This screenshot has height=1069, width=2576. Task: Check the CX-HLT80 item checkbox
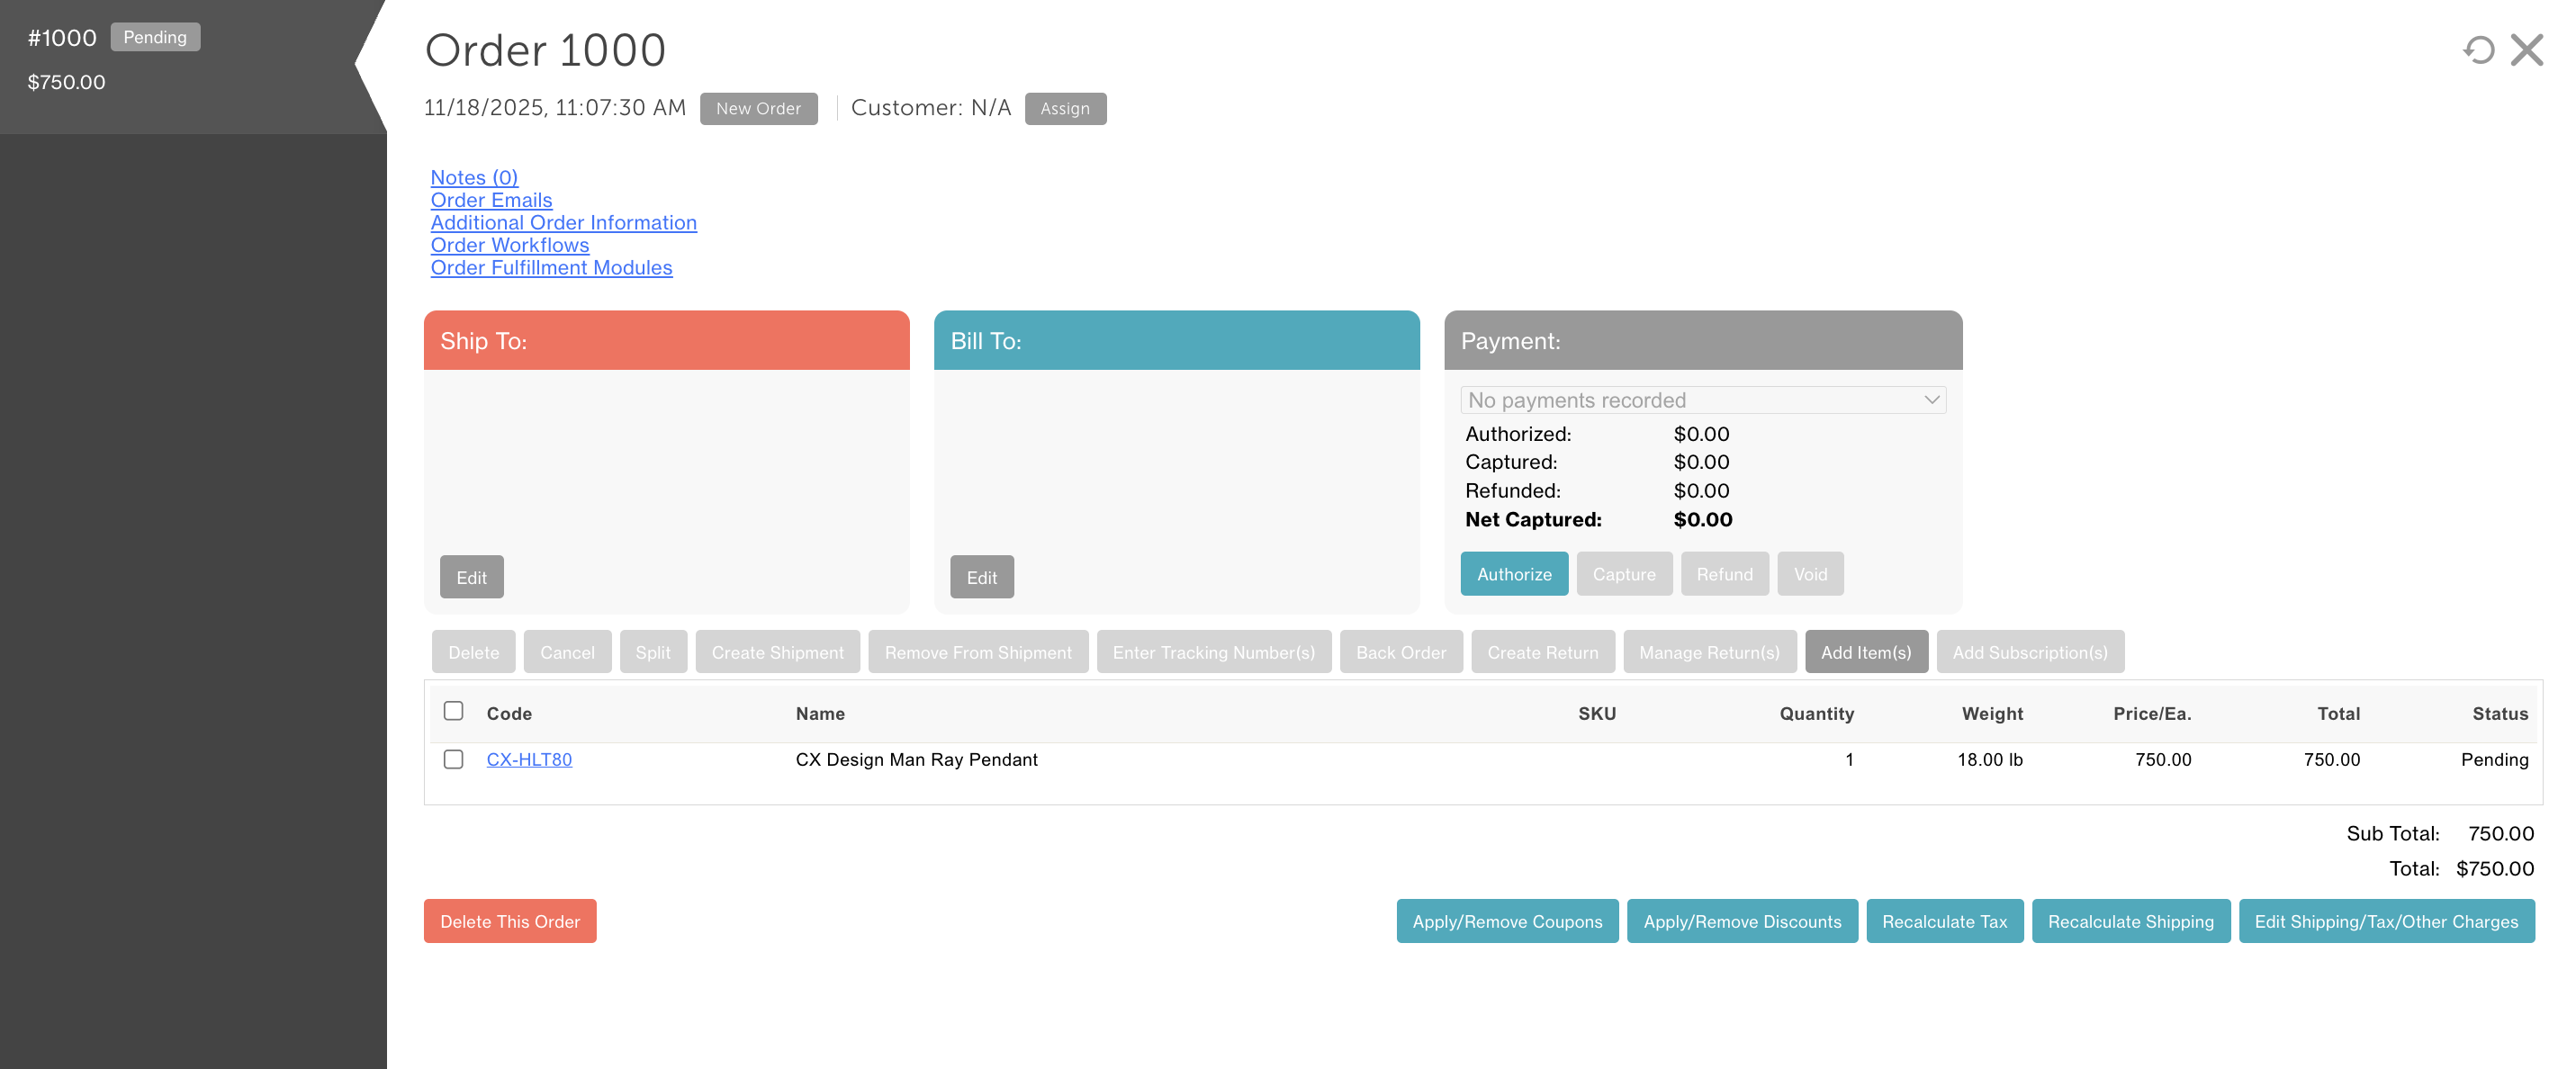click(453, 759)
